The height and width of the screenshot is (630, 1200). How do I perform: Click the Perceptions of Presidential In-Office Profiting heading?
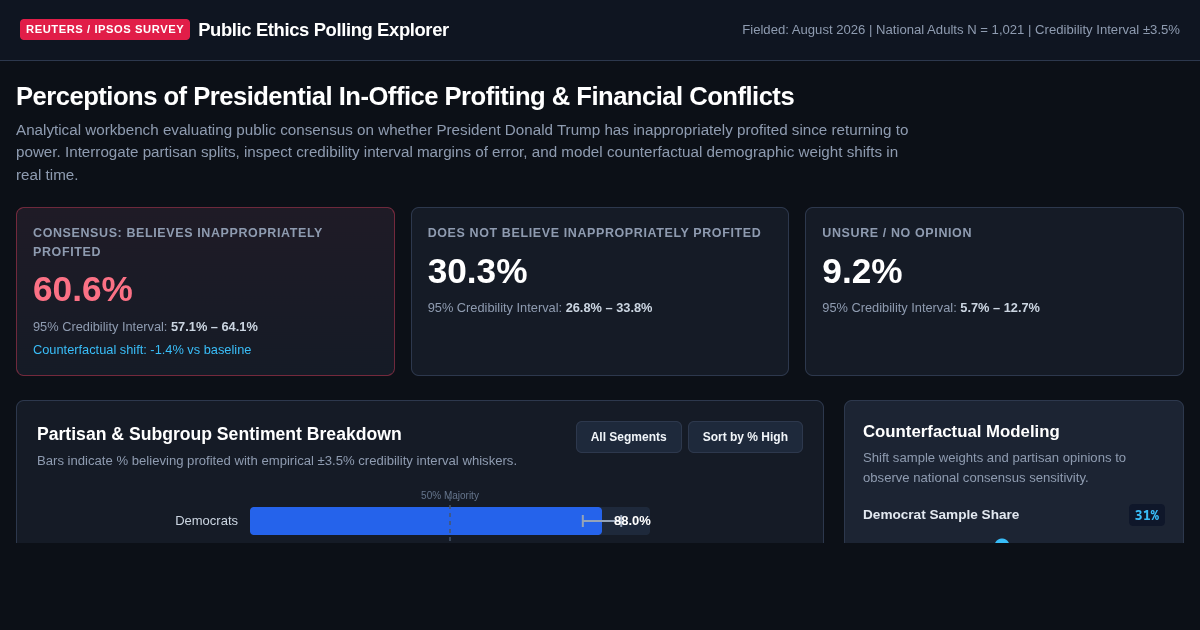[x=405, y=96]
